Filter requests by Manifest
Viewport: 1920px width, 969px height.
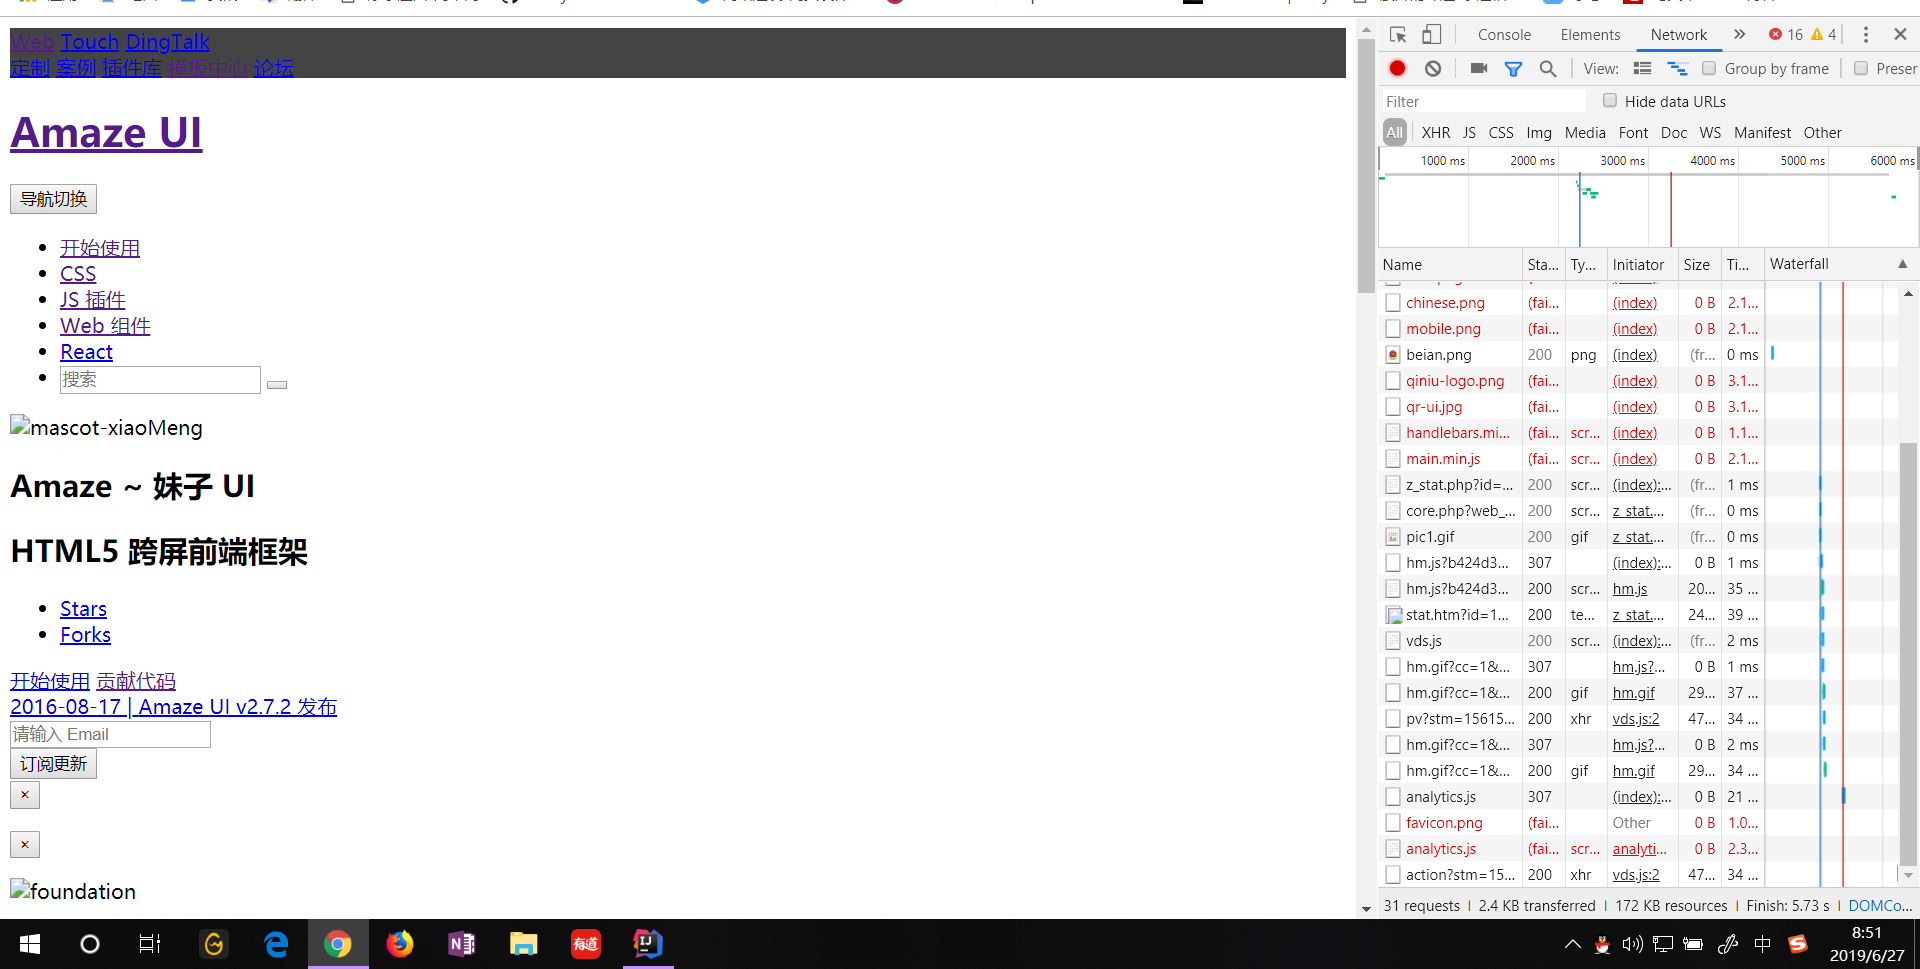click(1763, 133)
